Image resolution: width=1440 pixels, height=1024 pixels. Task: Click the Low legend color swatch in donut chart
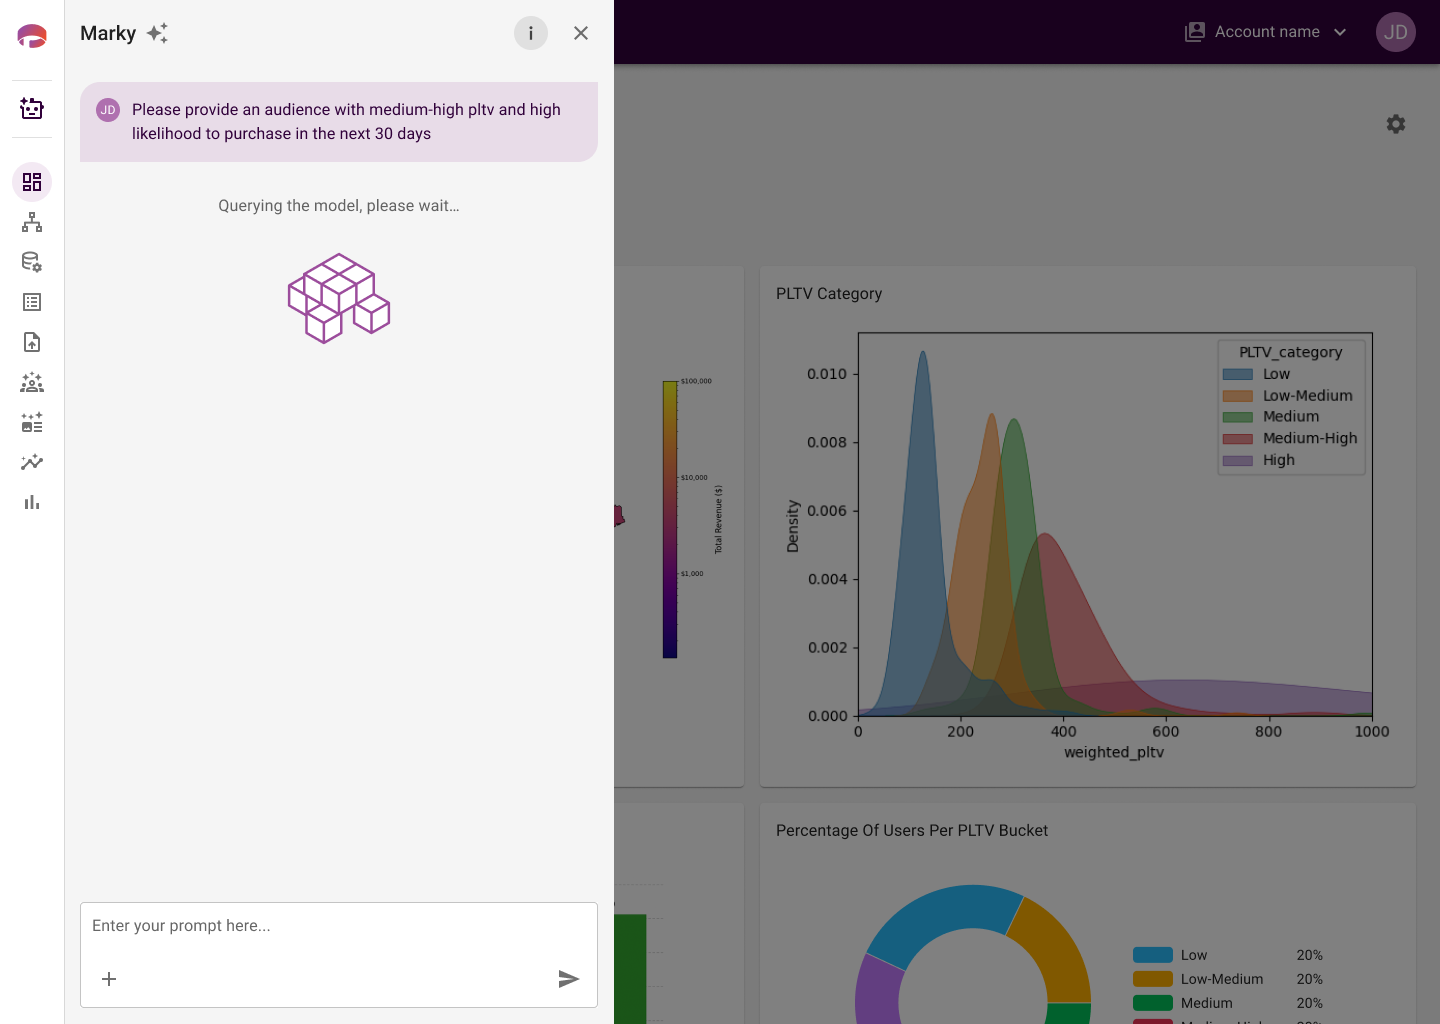pyautogui.click(x=1153, y=955)
